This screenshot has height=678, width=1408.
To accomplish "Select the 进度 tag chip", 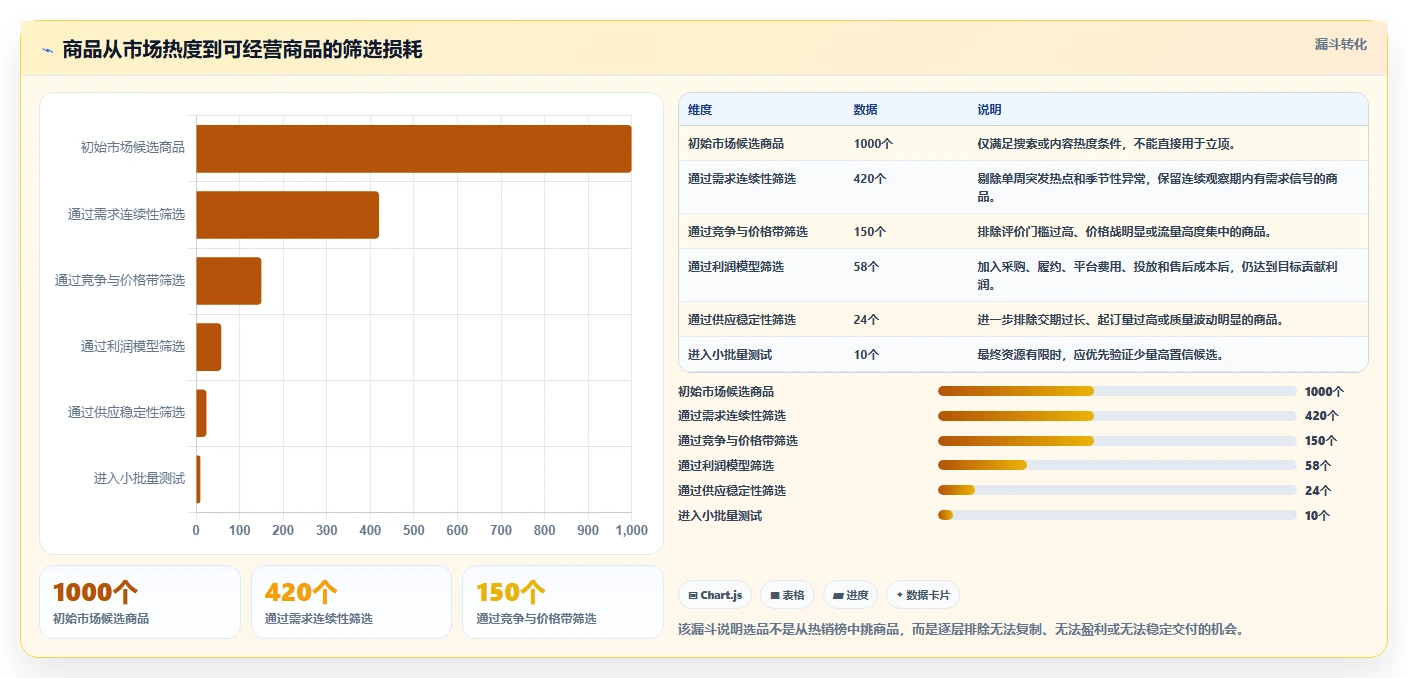I will 850,595.
